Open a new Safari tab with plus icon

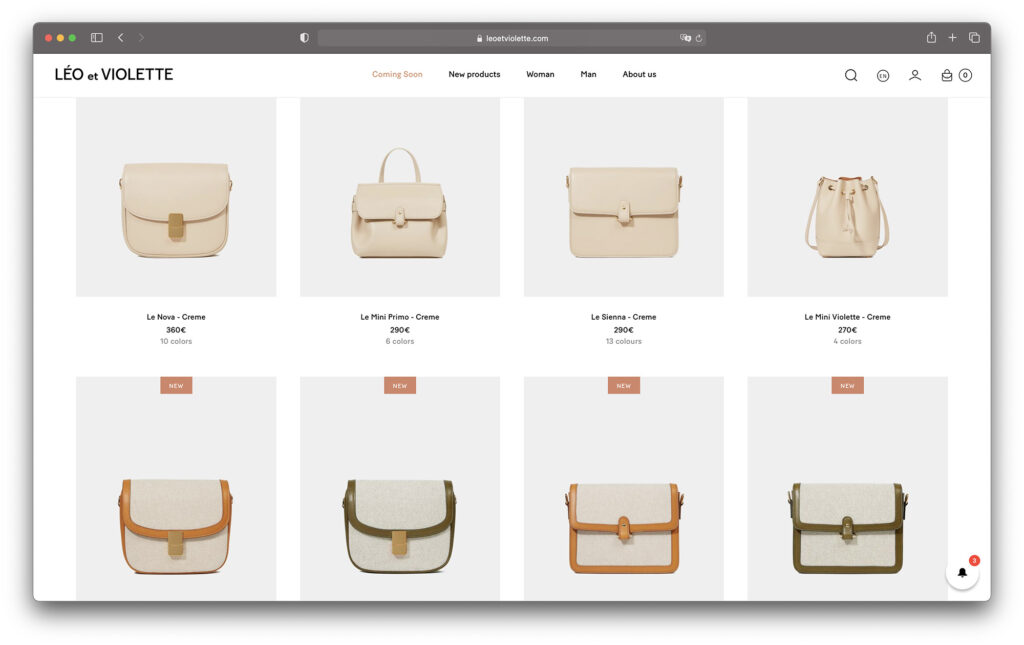coord(952,38)
